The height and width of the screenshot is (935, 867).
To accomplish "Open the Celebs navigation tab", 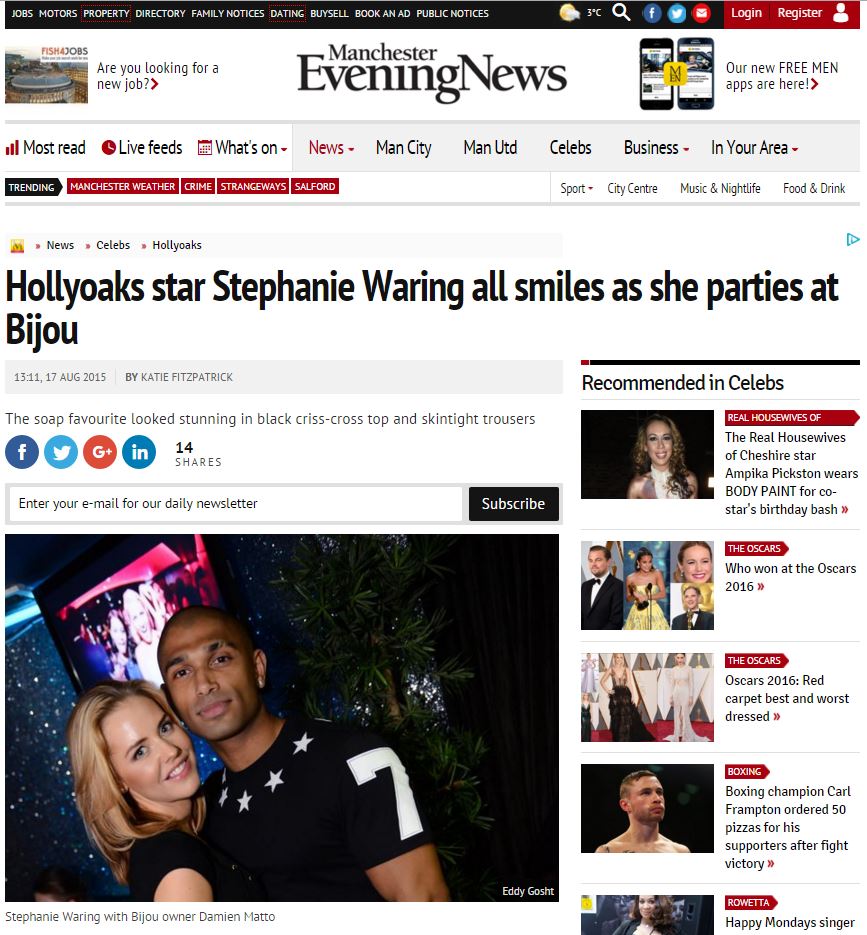I will click(x=570, y=147).
